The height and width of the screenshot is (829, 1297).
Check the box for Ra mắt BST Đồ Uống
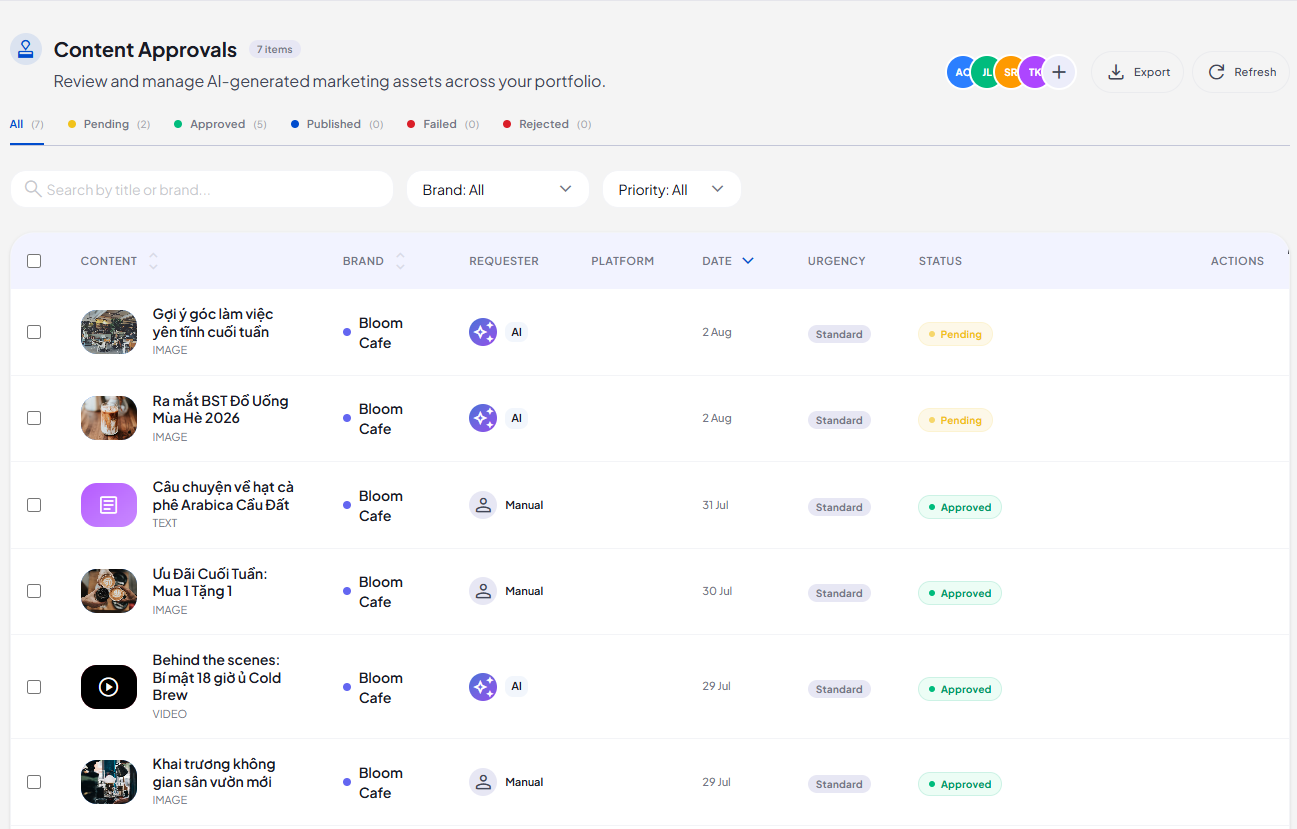pyautogui.click(x=34, y=418)
